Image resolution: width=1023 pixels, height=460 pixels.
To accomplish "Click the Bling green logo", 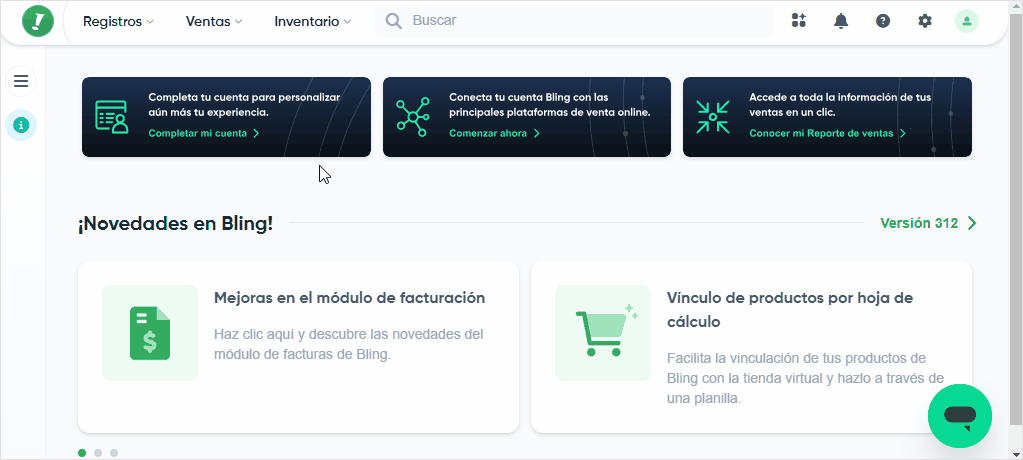I will pyautogui.click(x=38, y=21).
